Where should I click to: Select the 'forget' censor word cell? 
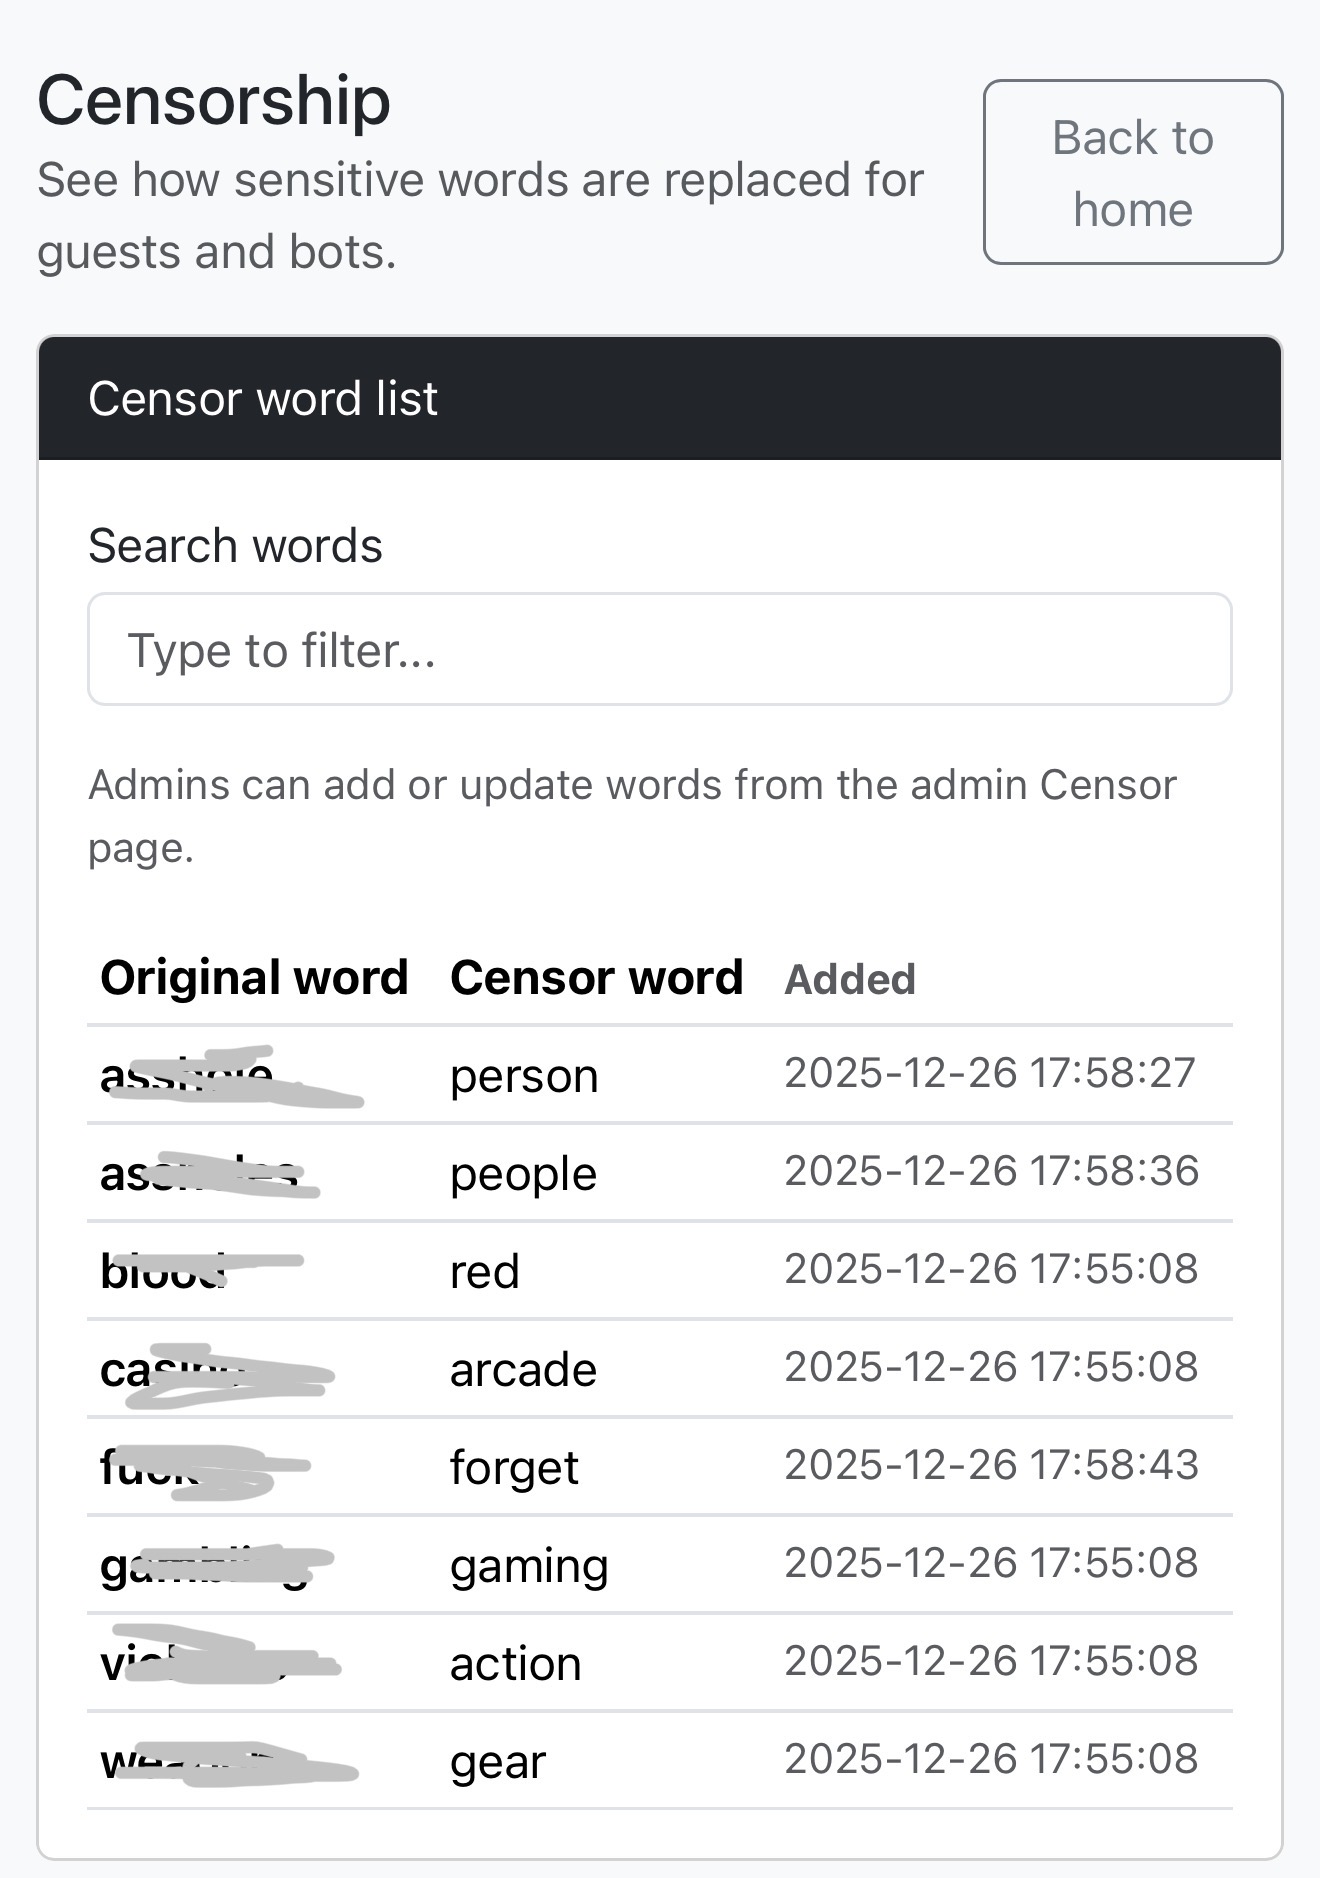[514, 1468]
